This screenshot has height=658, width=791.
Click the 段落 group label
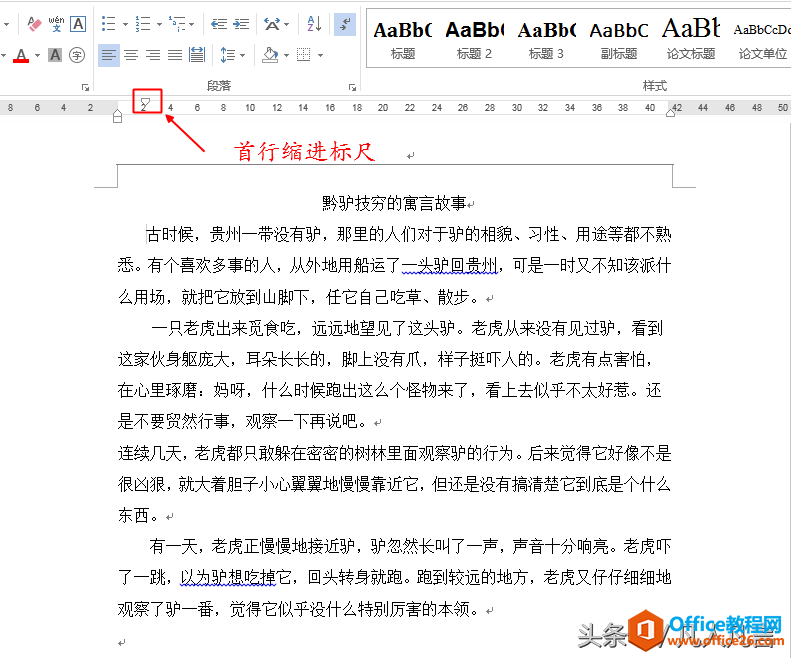point(219,86)
